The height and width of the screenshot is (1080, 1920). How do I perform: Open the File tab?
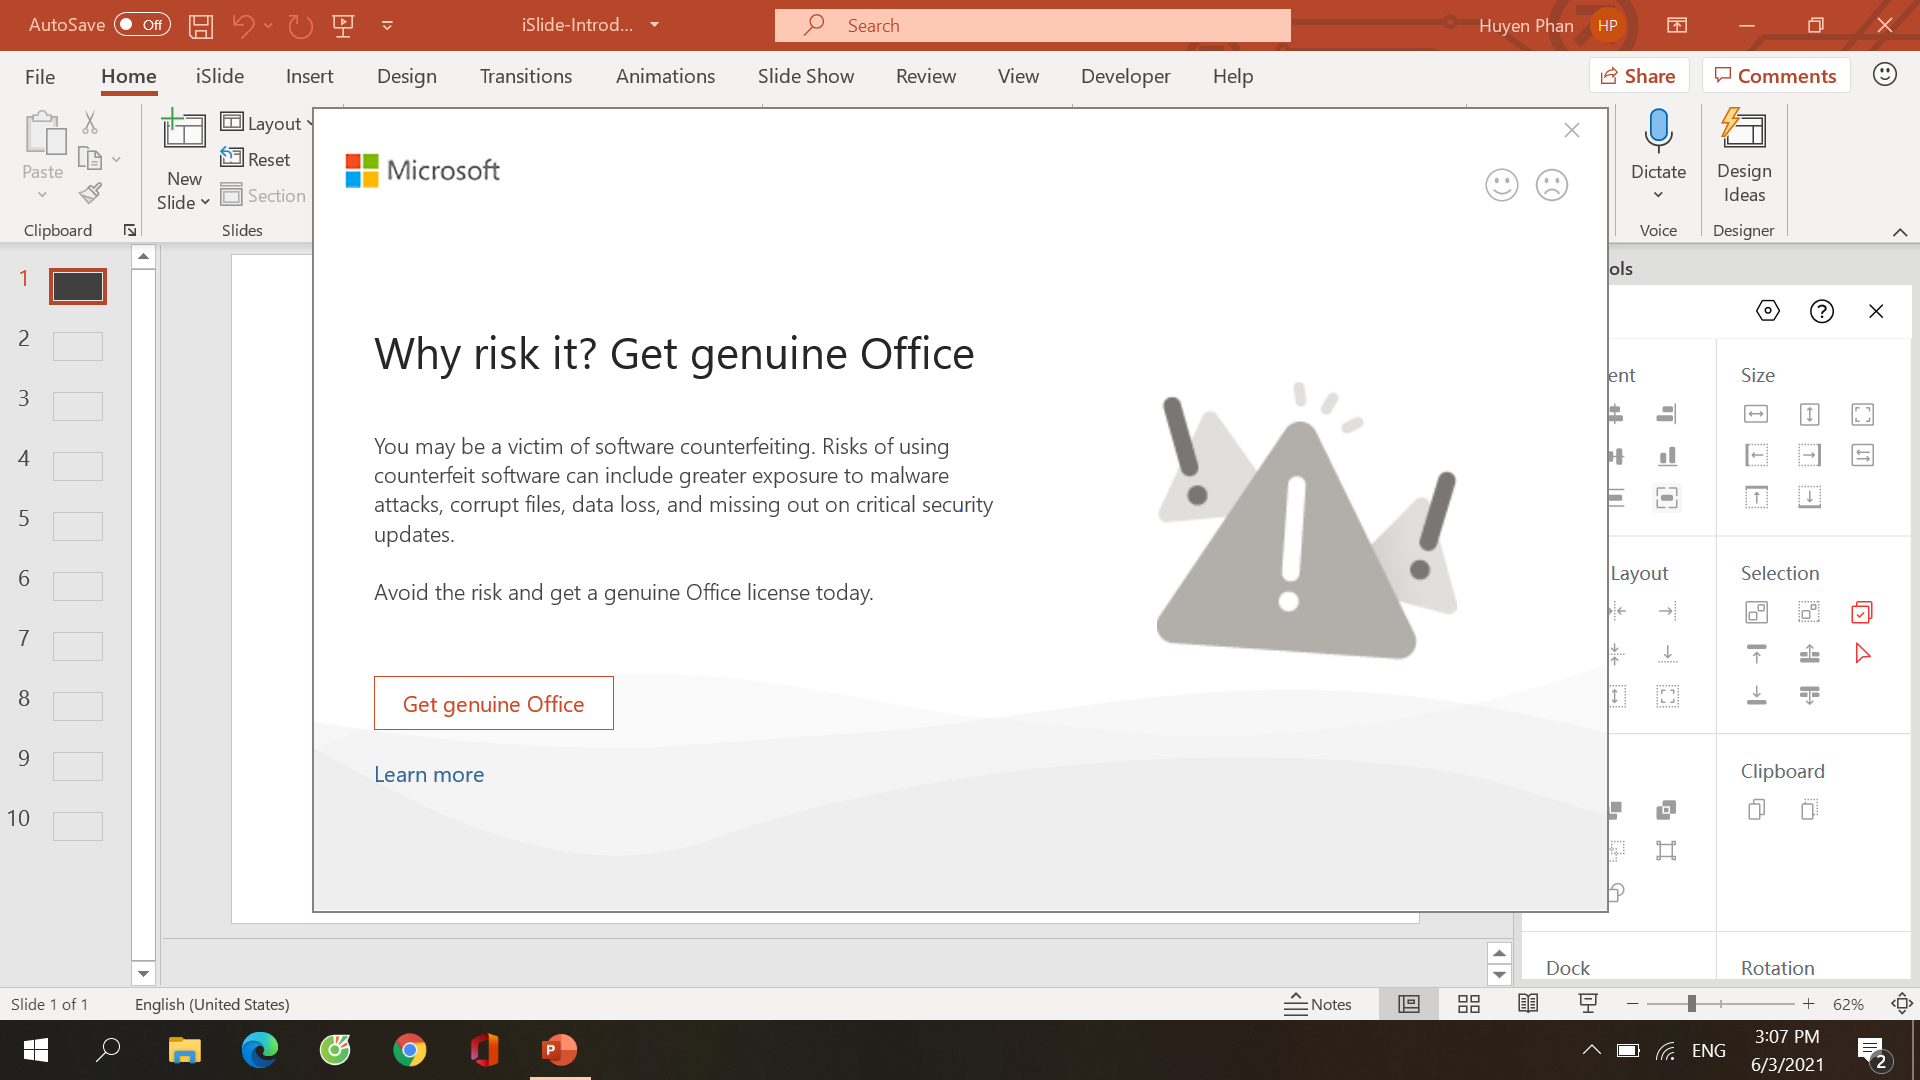coord(40,76)
